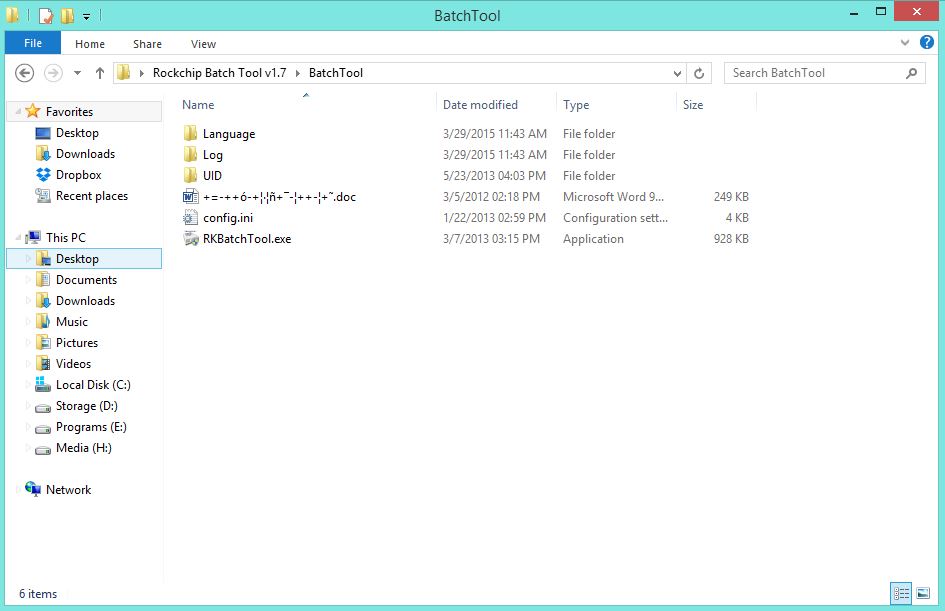Open Recent places in Favorites
This screenshot has width=945, height=611.
click(x=92, y=196)
